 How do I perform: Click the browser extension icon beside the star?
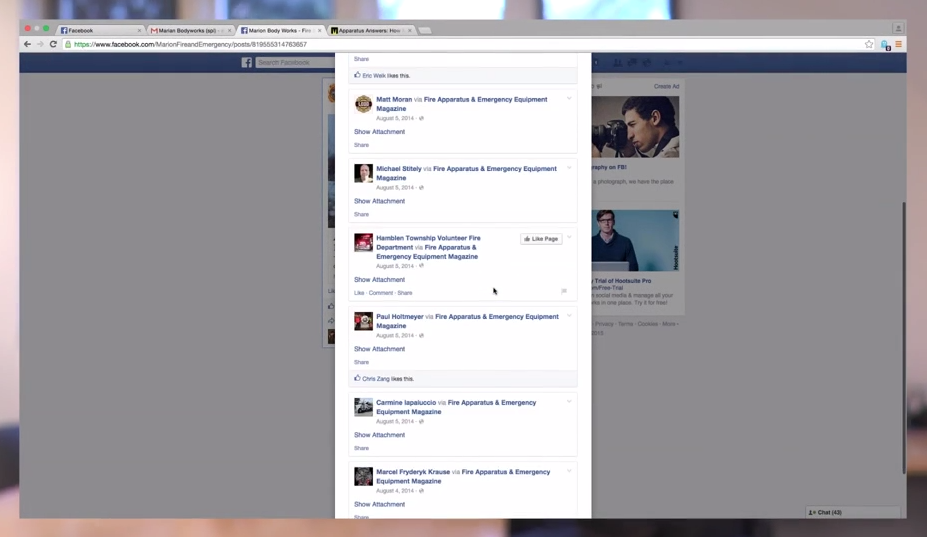pyautogui.click(x=885, y=45)
